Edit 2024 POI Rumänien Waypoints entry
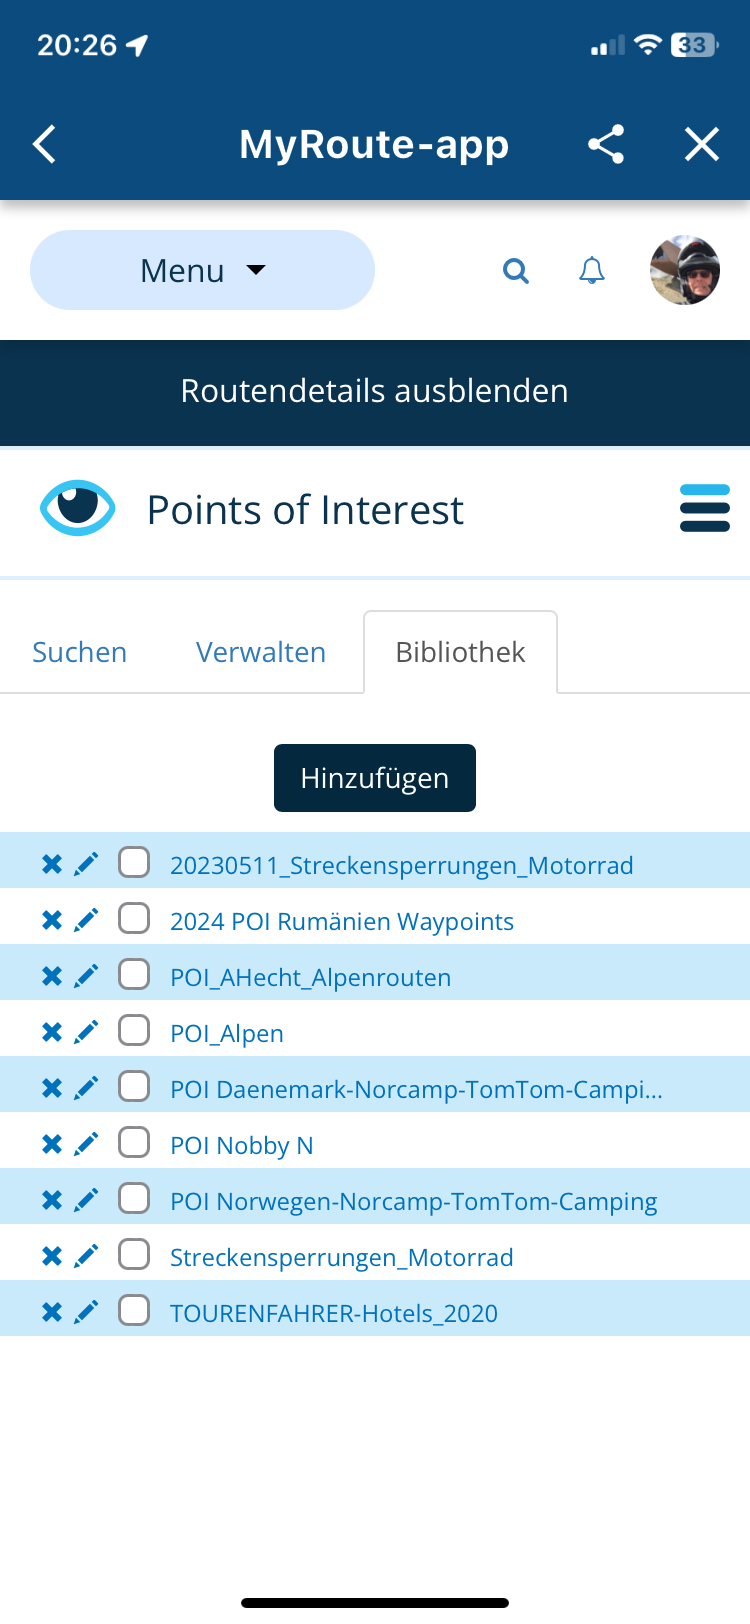 point(87,920)
